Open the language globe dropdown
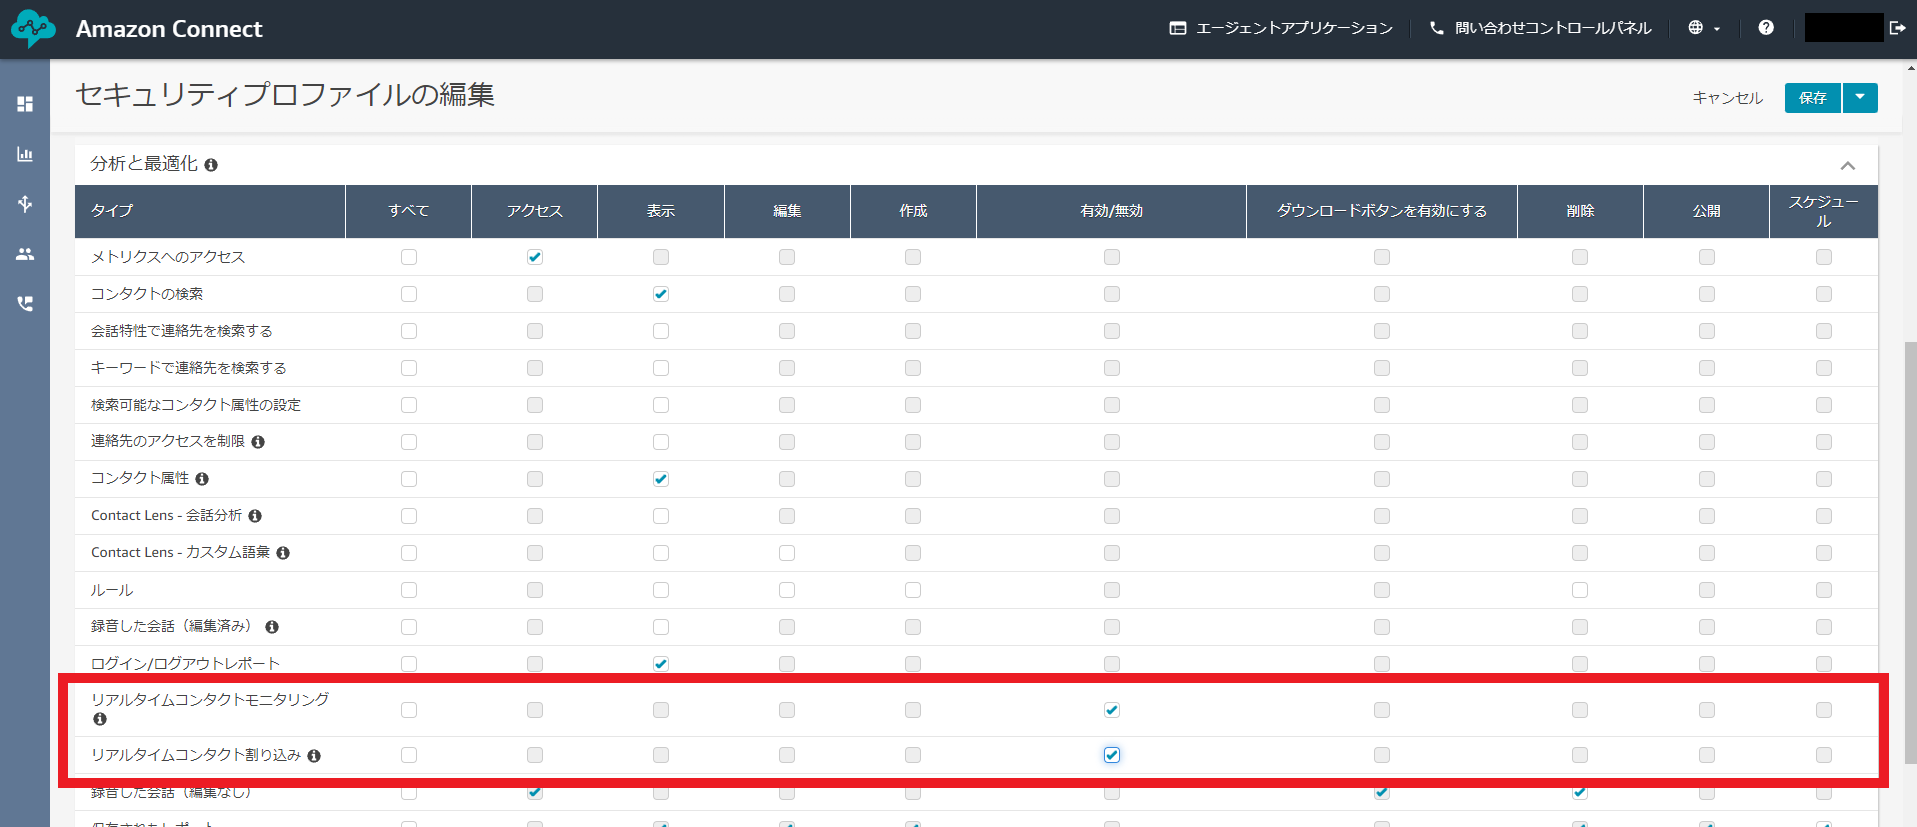The width and height of the screenshot is (1917, 827). click(1704, 28)
